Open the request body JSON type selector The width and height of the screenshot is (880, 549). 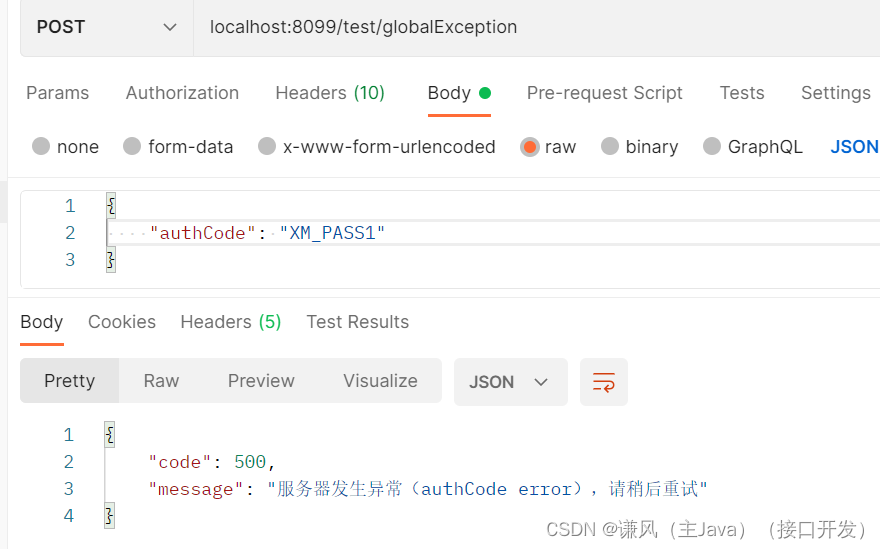click(854, 147)
